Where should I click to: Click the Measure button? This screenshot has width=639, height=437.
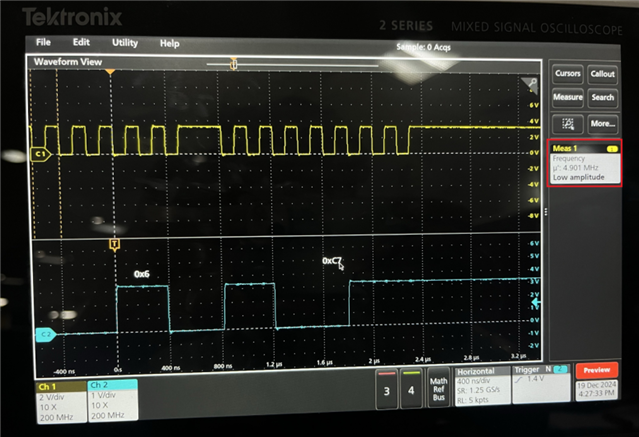568,97
